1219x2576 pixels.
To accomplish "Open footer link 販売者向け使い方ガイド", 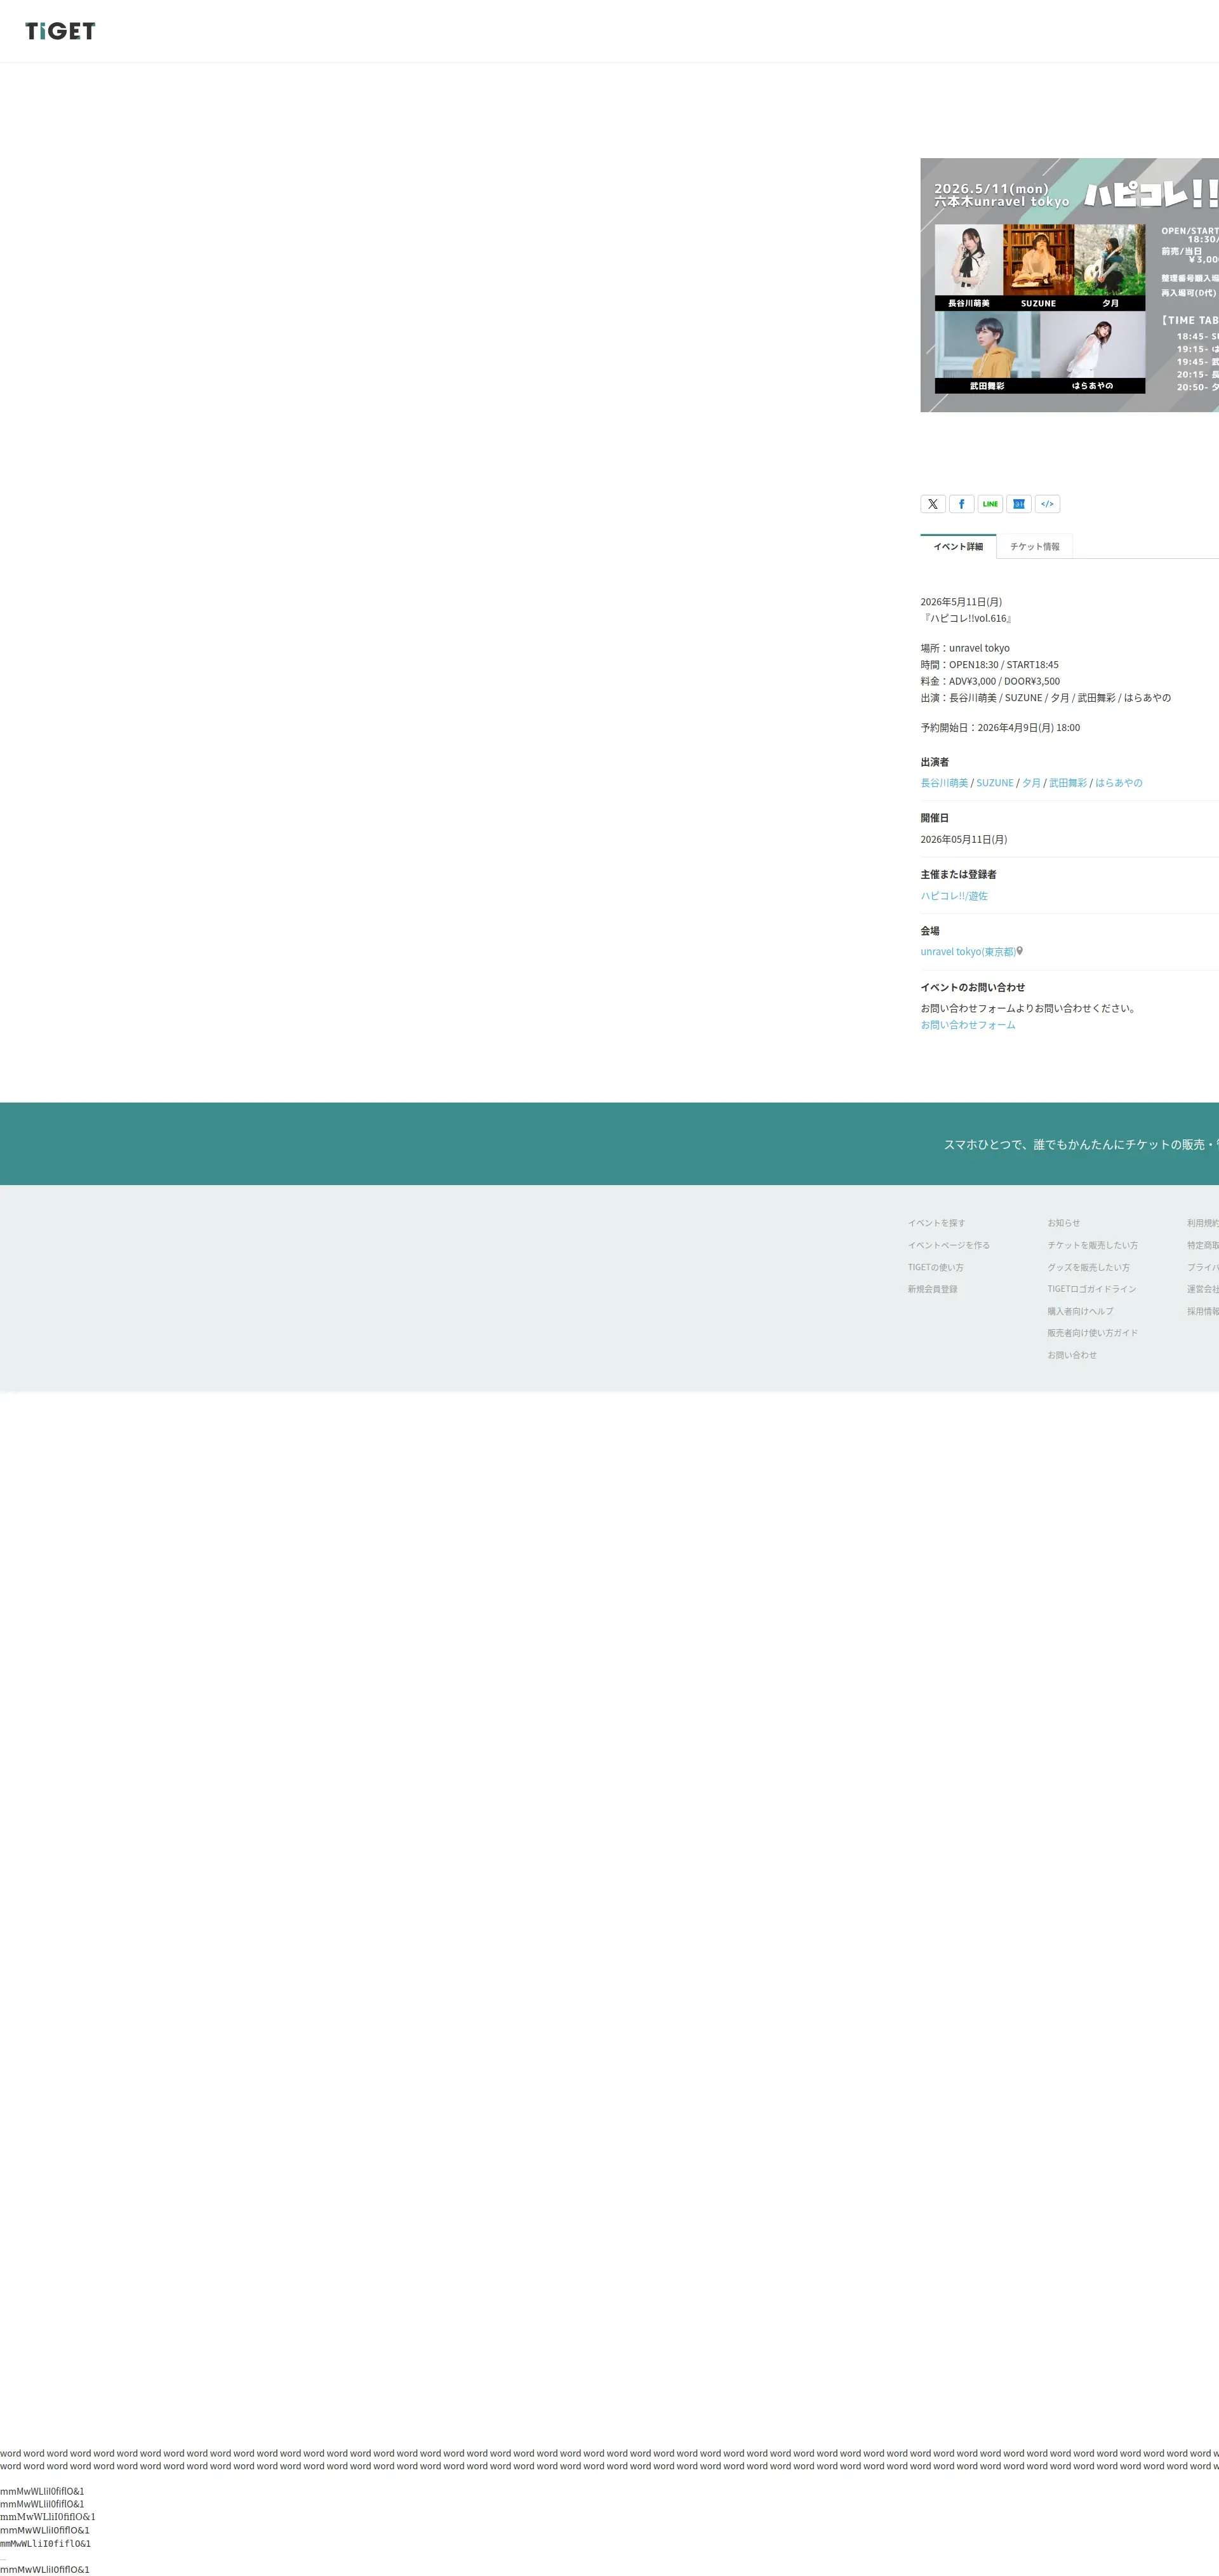I will tap(1092, 1333).
